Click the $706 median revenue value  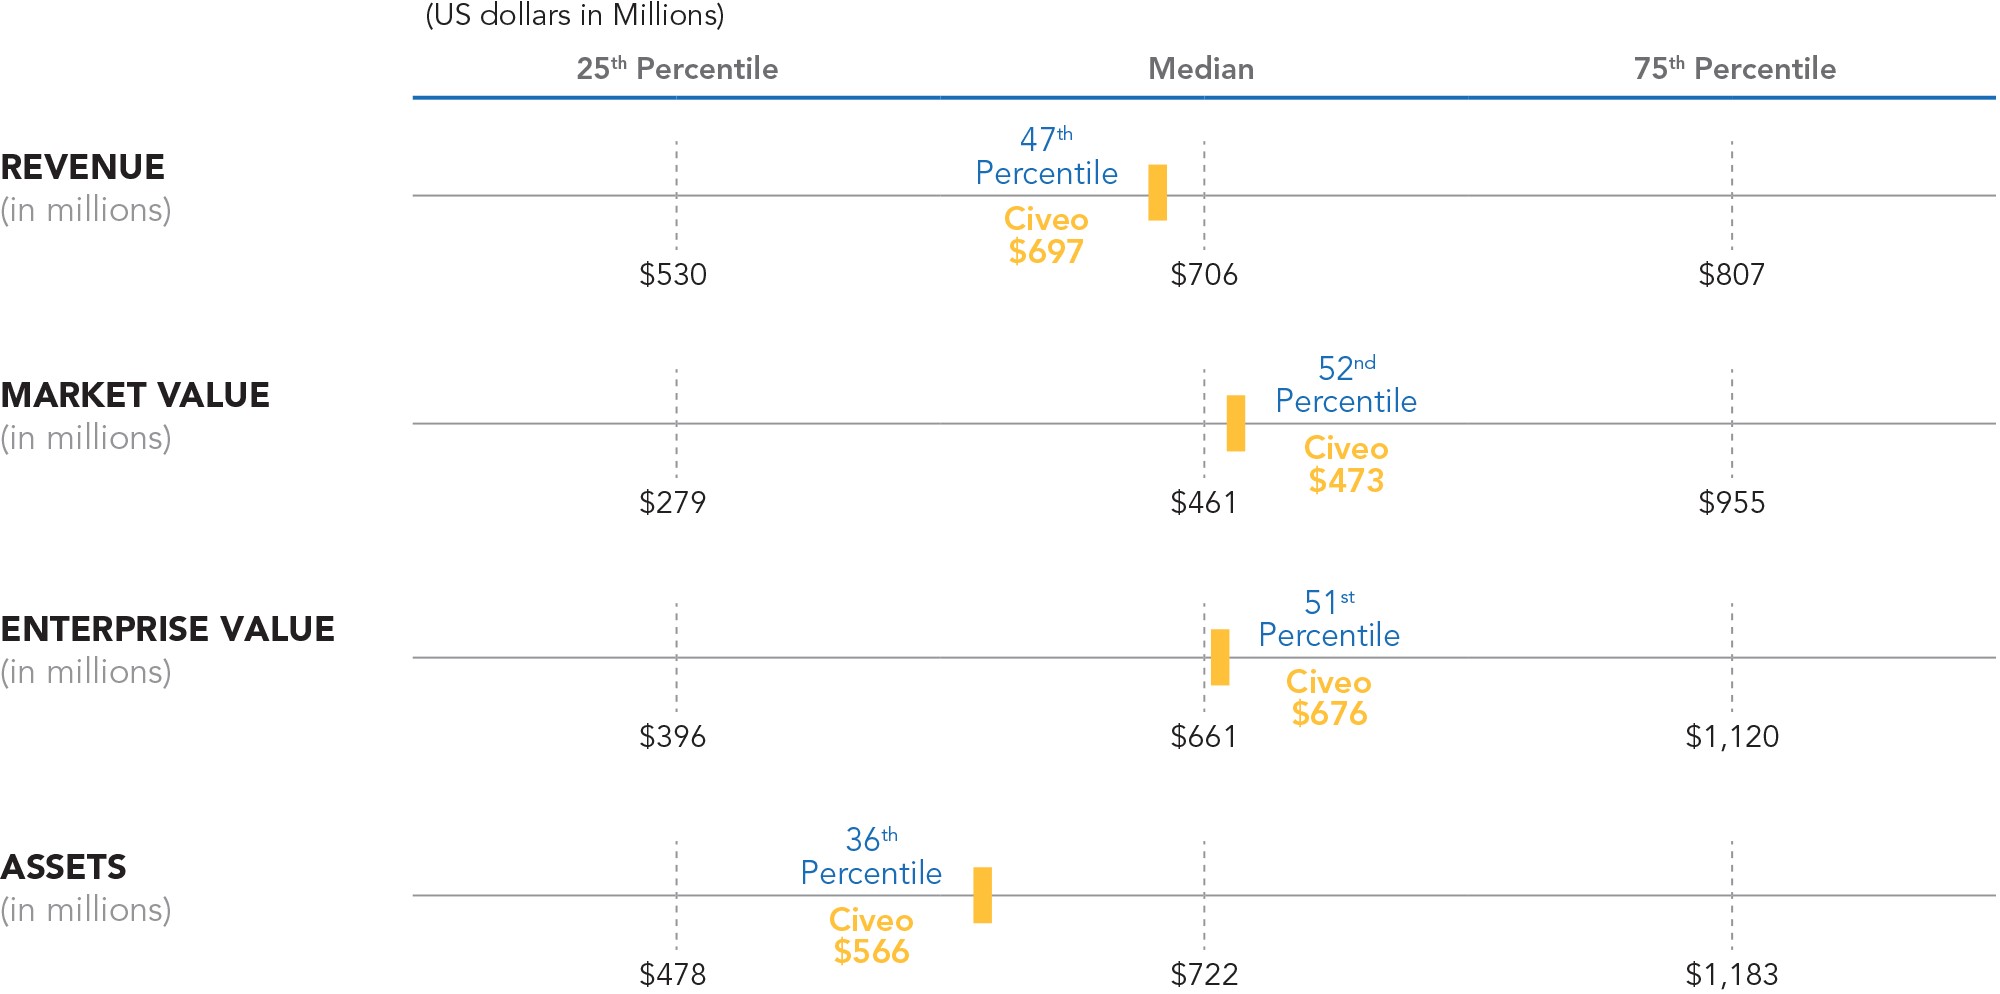point(1204,274)
